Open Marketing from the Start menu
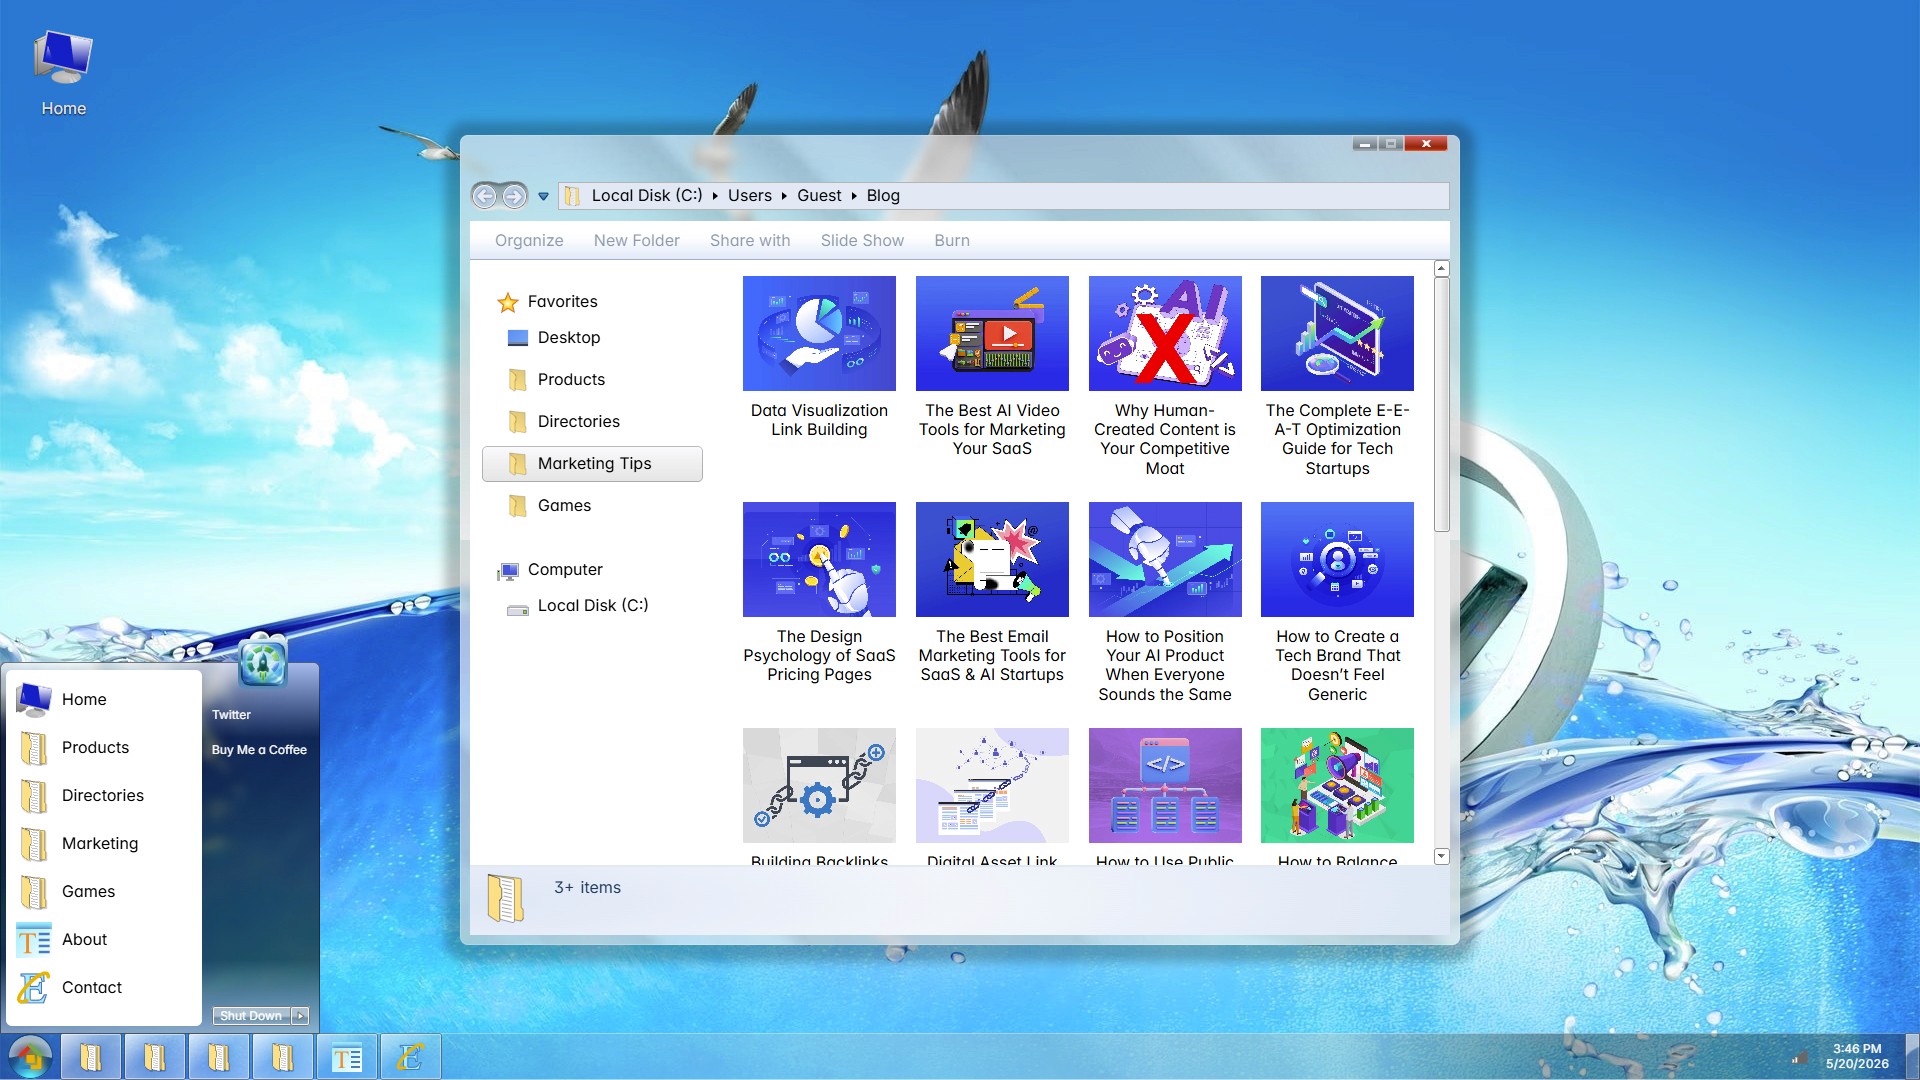The width and height of the screenshot is (1920, 1080). point(104,844)
